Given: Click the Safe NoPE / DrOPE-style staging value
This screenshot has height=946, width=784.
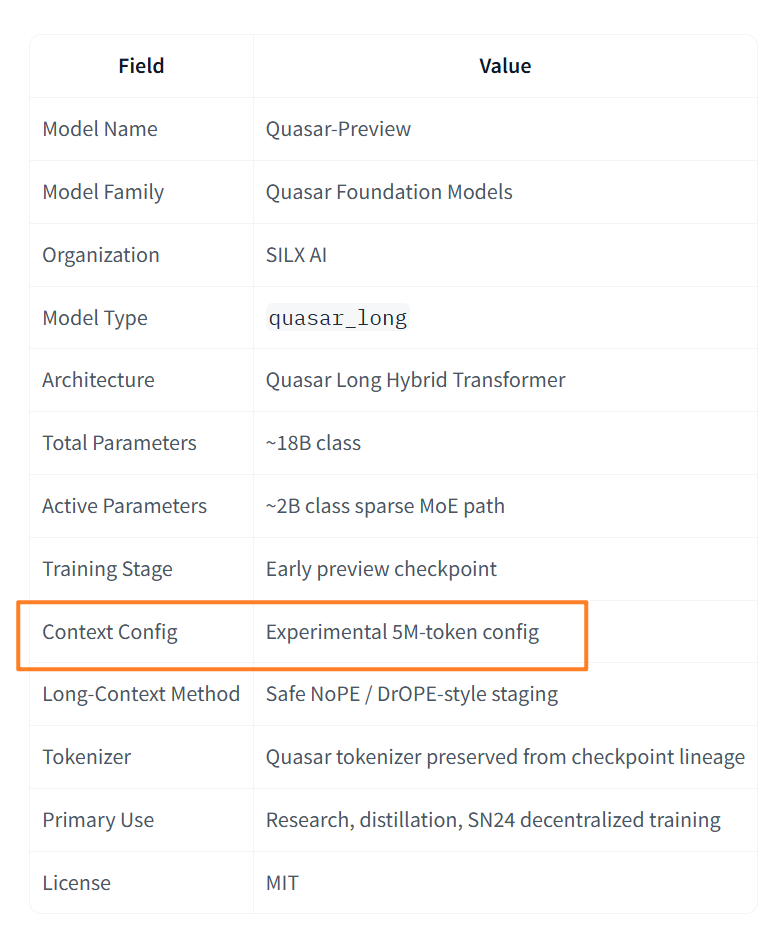Looking at the screenshot, I should [x=412, y=694].
